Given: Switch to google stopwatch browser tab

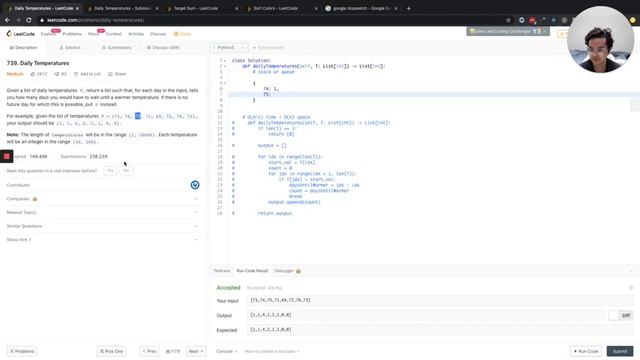Looking at the screenshot, I should 361,8.
